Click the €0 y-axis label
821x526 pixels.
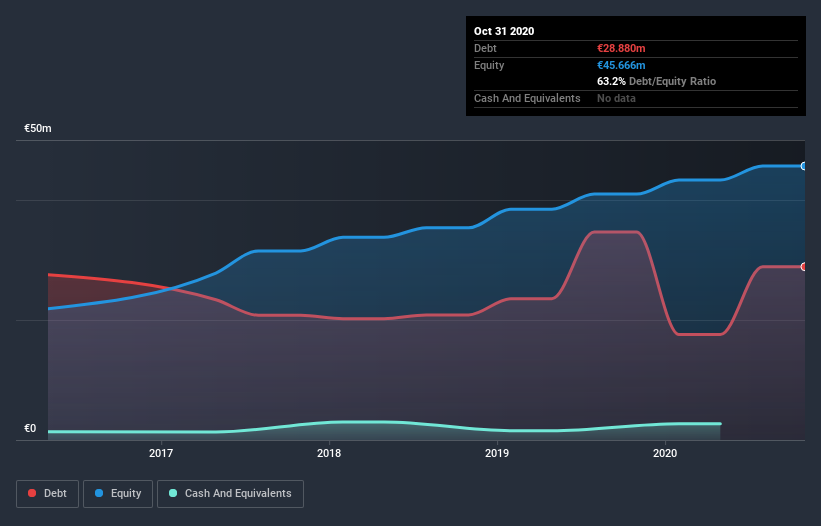[30, 428]
